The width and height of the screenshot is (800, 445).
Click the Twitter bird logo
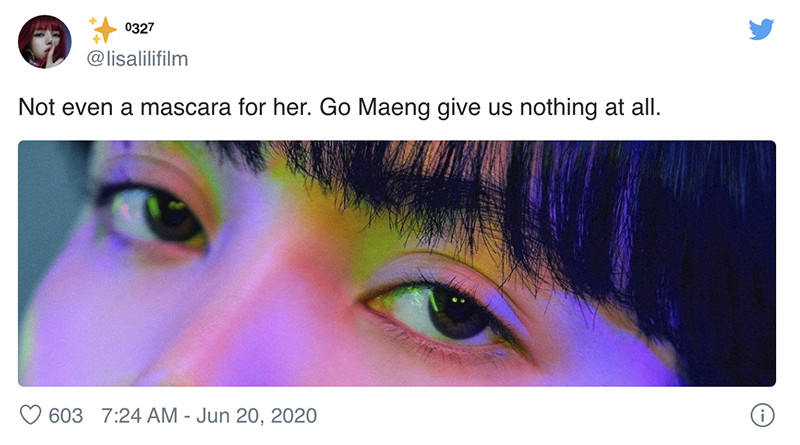762,31
